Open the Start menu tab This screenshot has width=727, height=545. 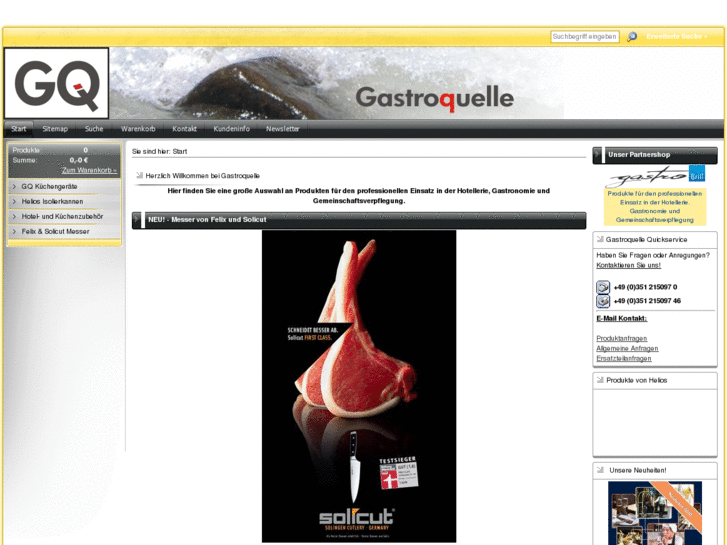coord(19,129)
